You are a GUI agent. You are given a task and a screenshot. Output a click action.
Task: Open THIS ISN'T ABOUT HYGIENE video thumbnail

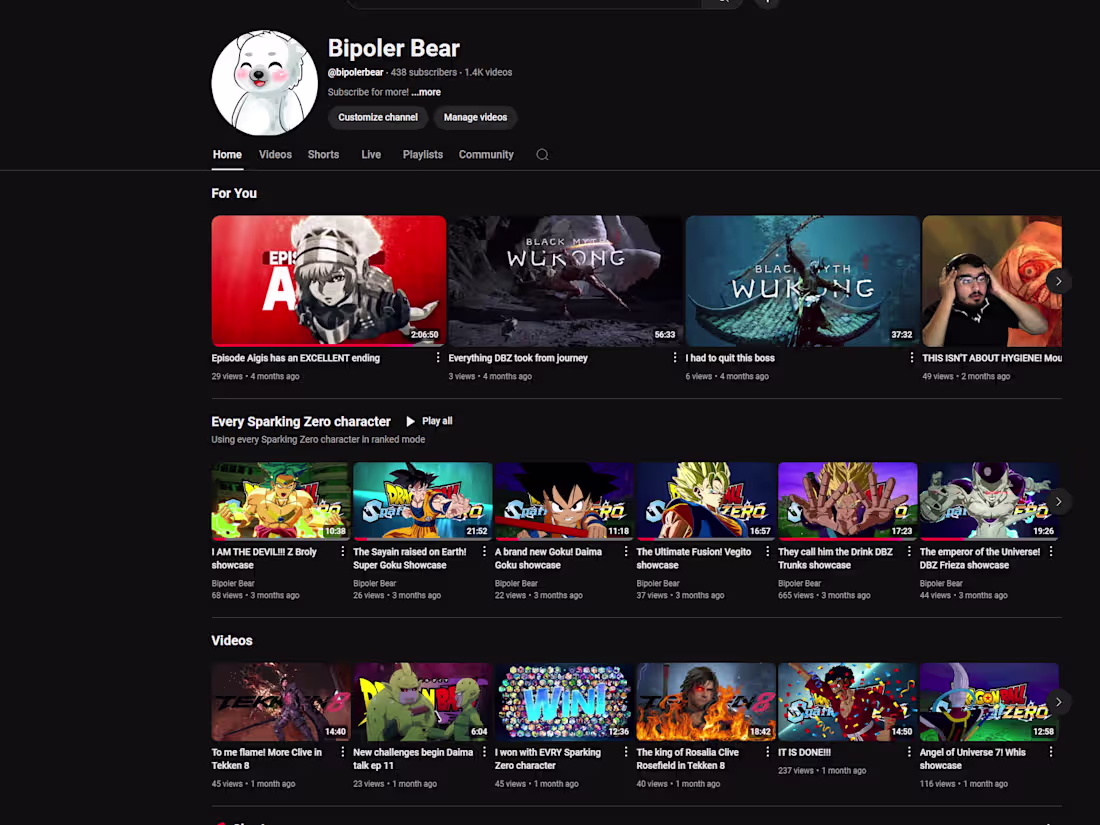[x=992, y=281]
